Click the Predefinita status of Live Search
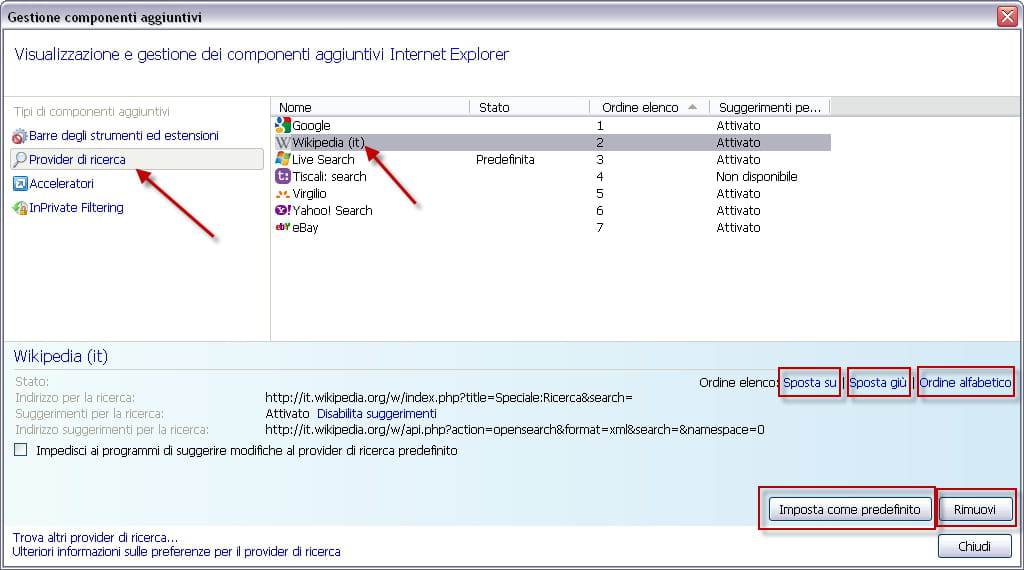Viewport: 1024px width, 570px height. (x=505, y=159)
